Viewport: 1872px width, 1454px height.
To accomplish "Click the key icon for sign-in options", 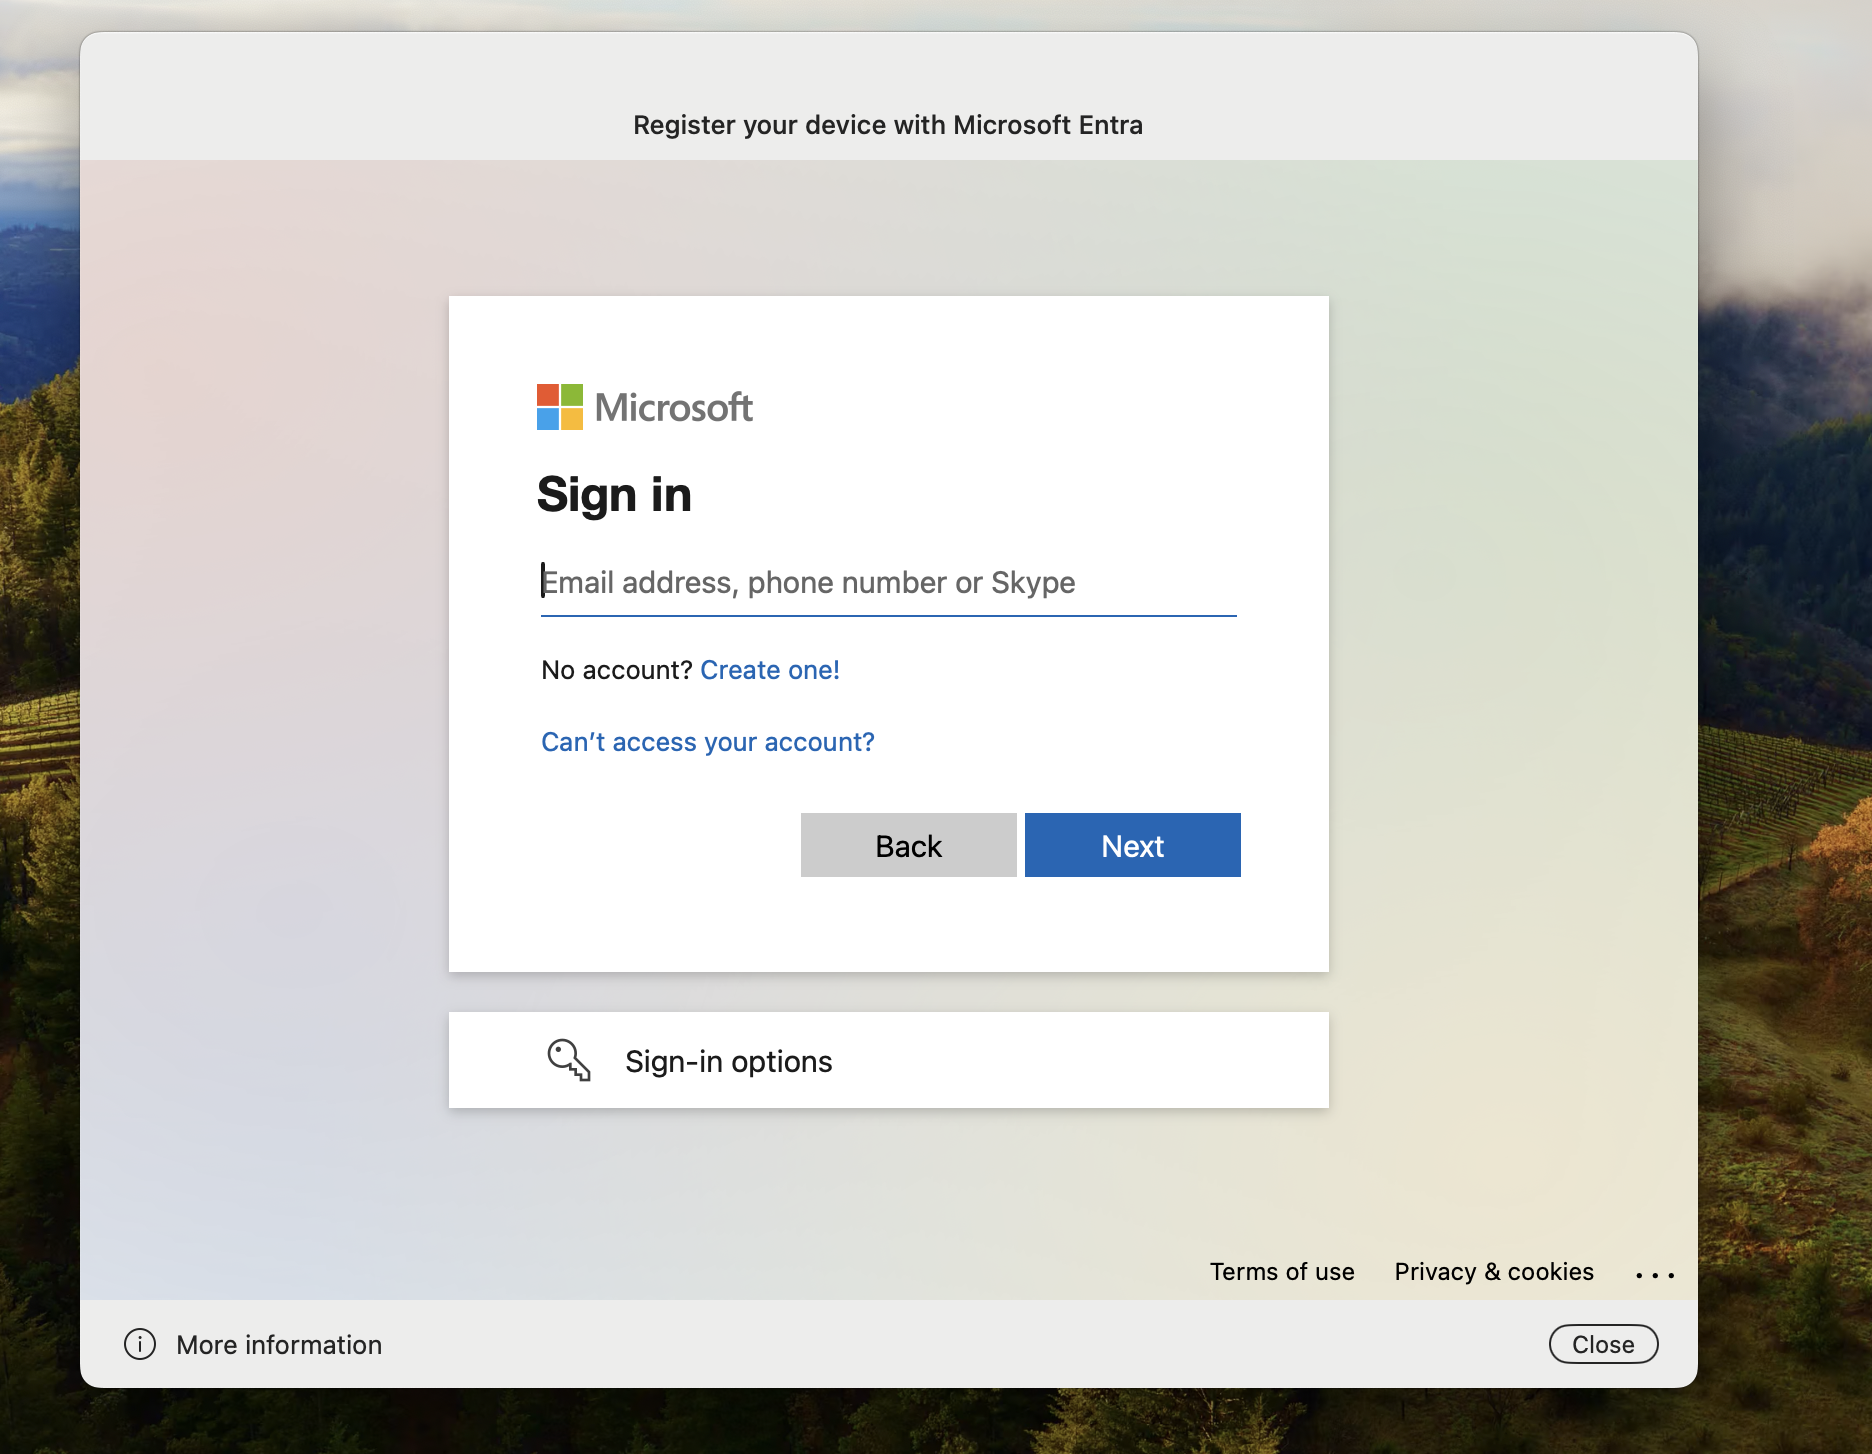I will [x=569, y=1060].
